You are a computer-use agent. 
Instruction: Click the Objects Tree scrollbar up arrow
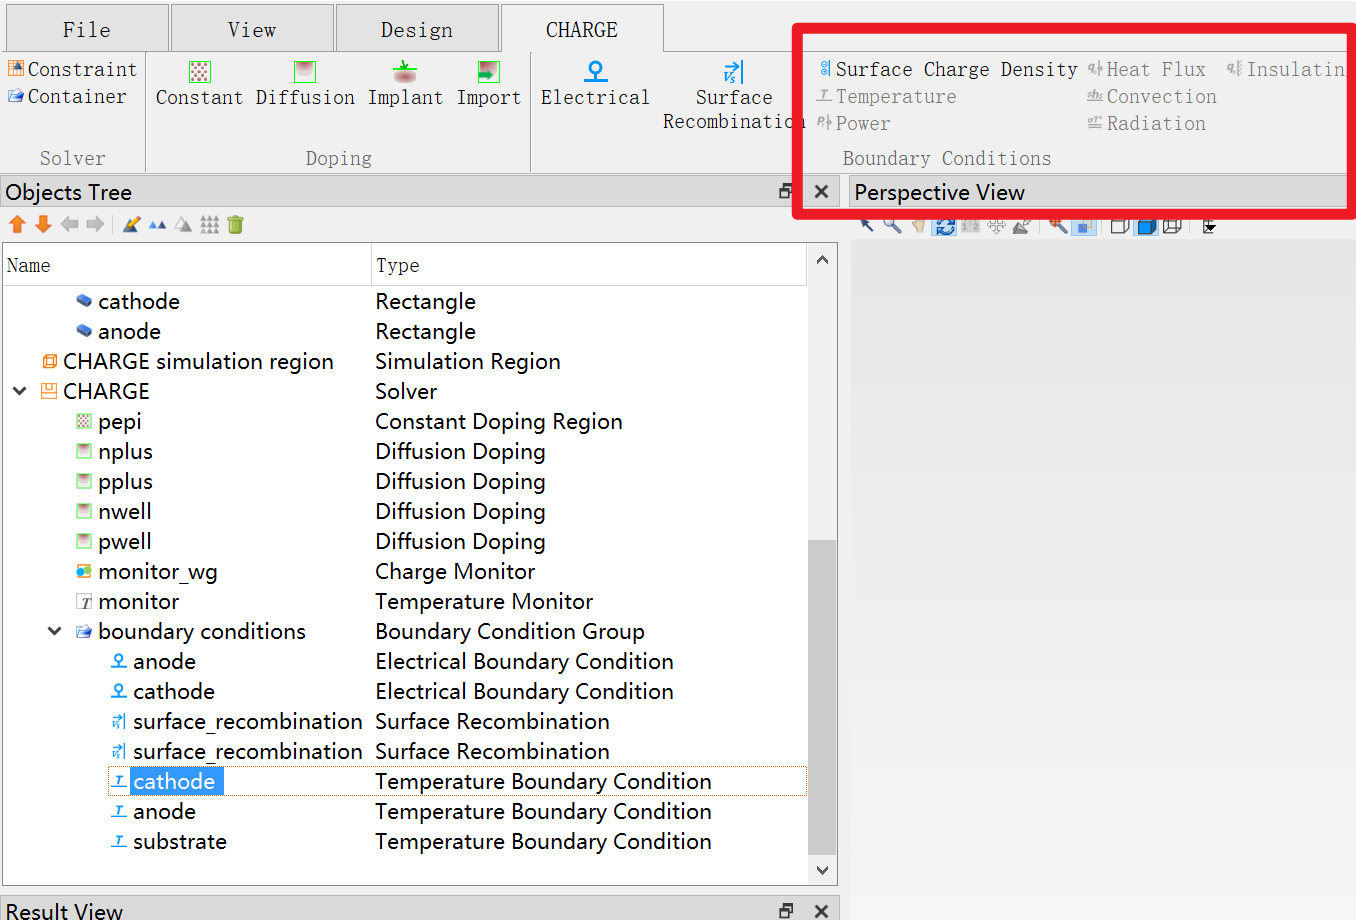822,260
